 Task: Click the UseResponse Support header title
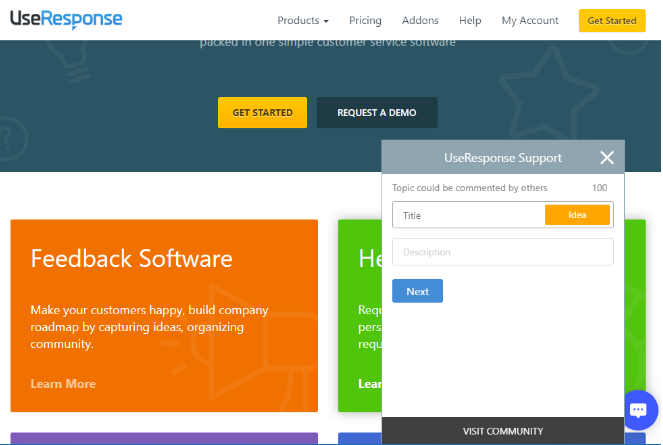point(503,158)
